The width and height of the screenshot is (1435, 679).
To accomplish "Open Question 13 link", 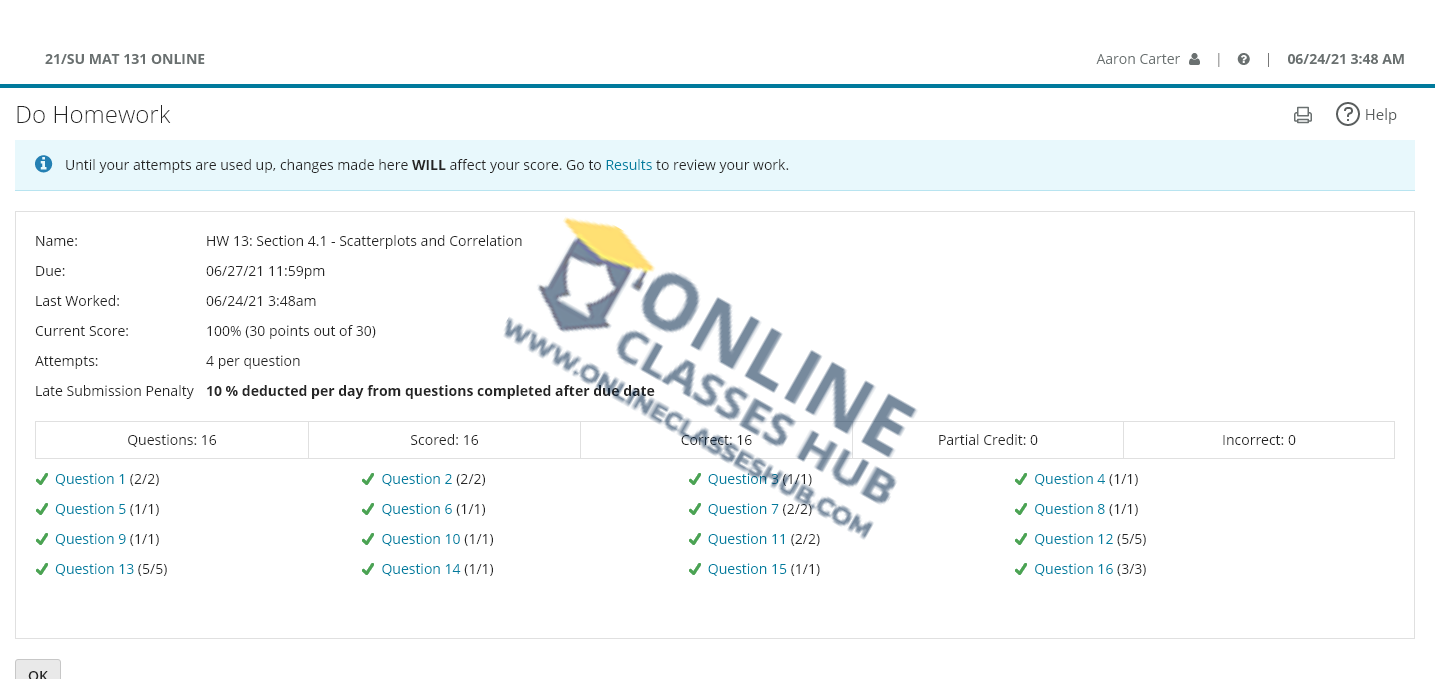I will point(94,569).
